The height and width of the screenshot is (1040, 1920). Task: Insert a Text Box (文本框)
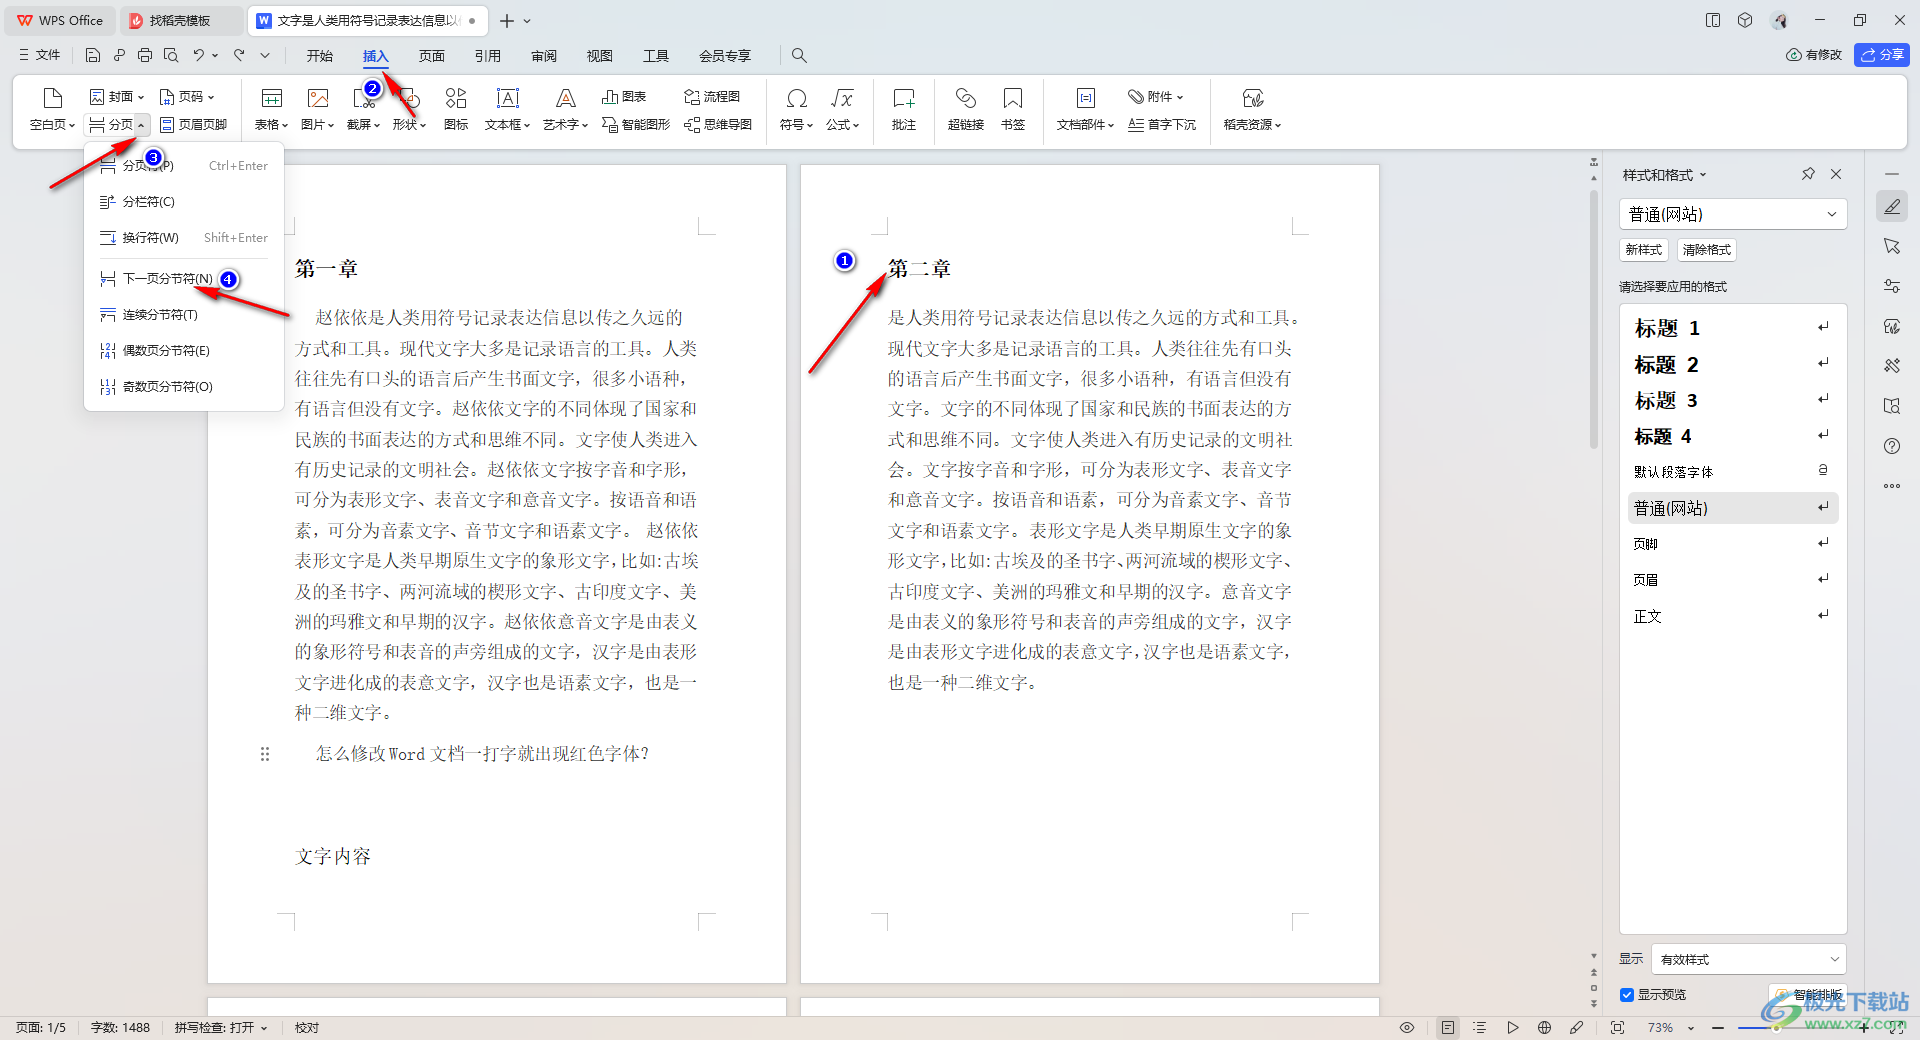pyautogui.click(x=507, y=109)
